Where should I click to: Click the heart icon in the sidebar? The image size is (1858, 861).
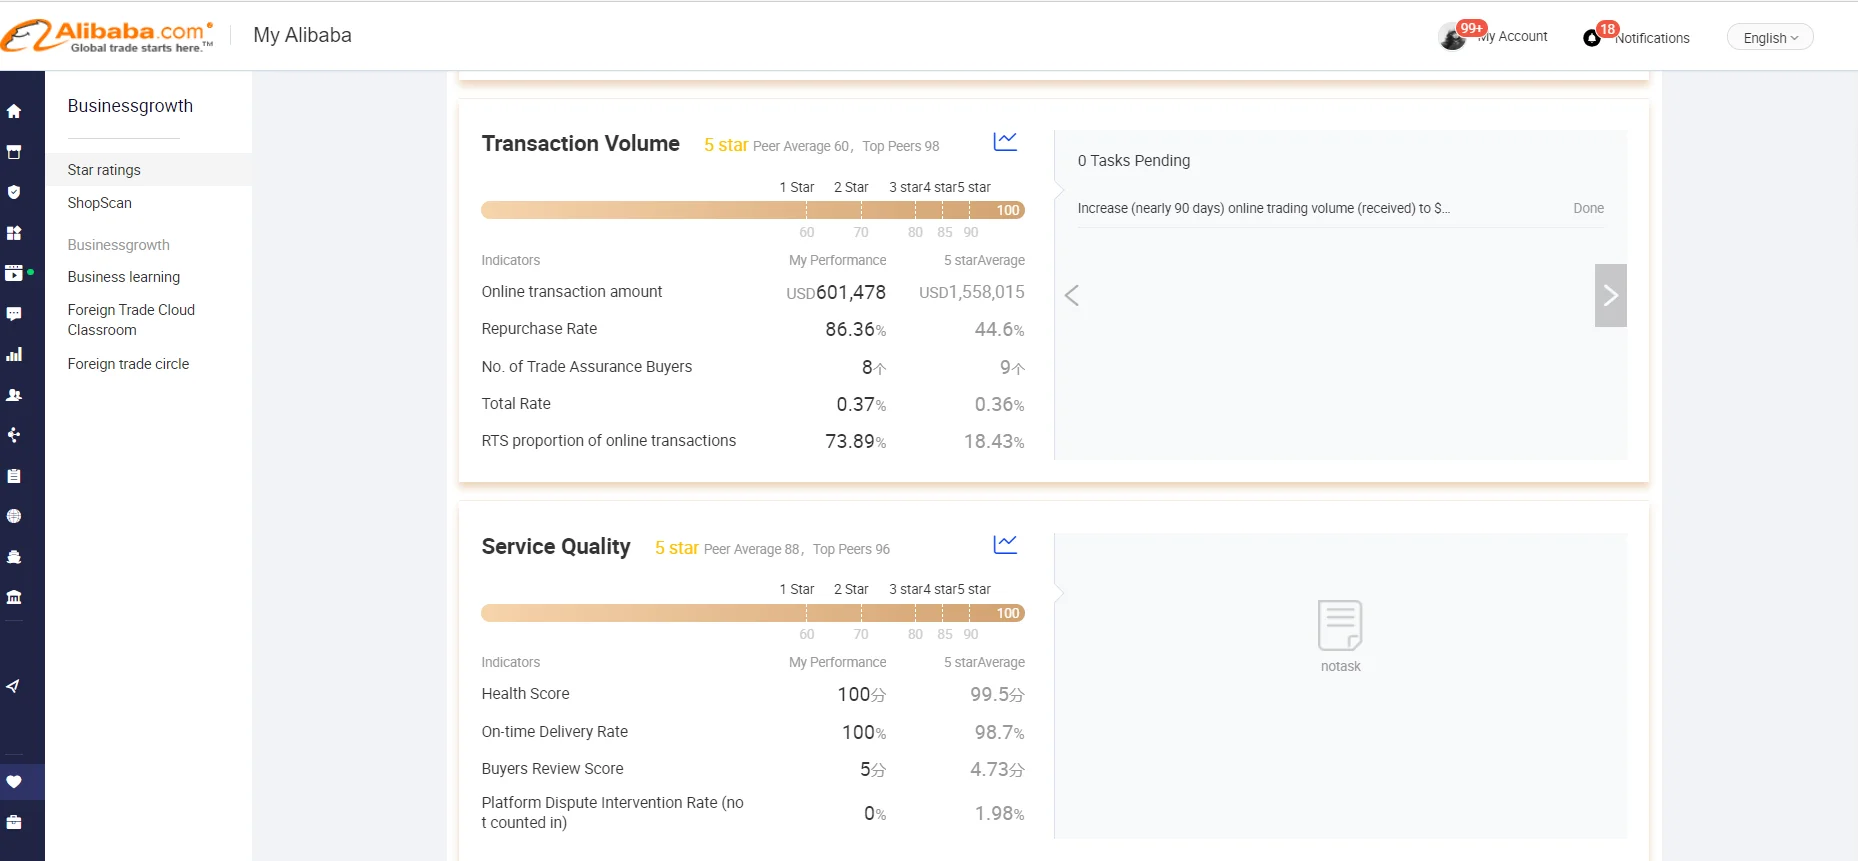14,782
